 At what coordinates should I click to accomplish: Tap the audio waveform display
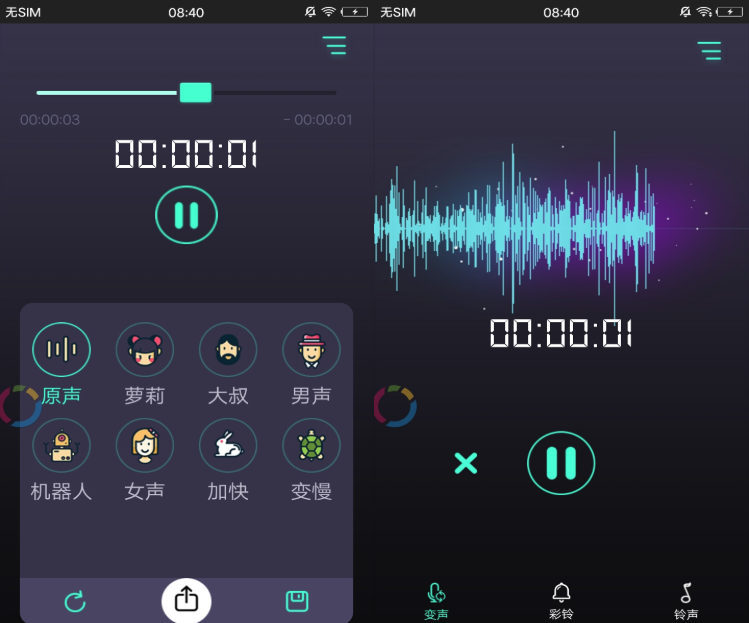click(514, 228)
